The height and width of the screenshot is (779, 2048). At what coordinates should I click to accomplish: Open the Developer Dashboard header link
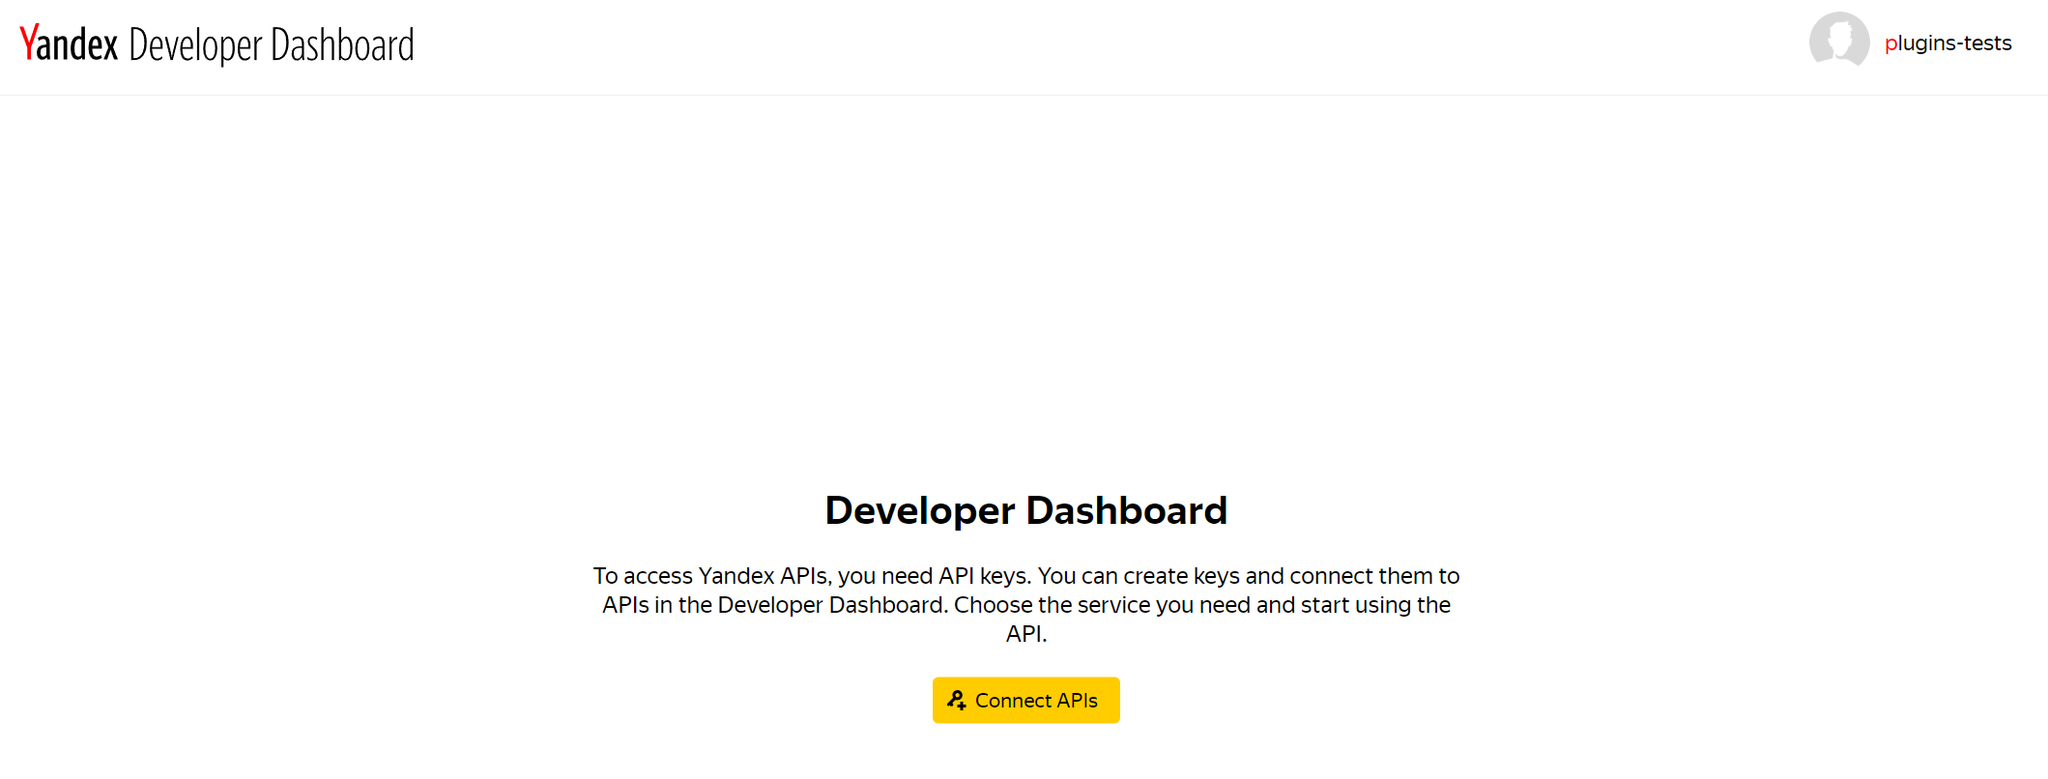(x=271, y=46)
